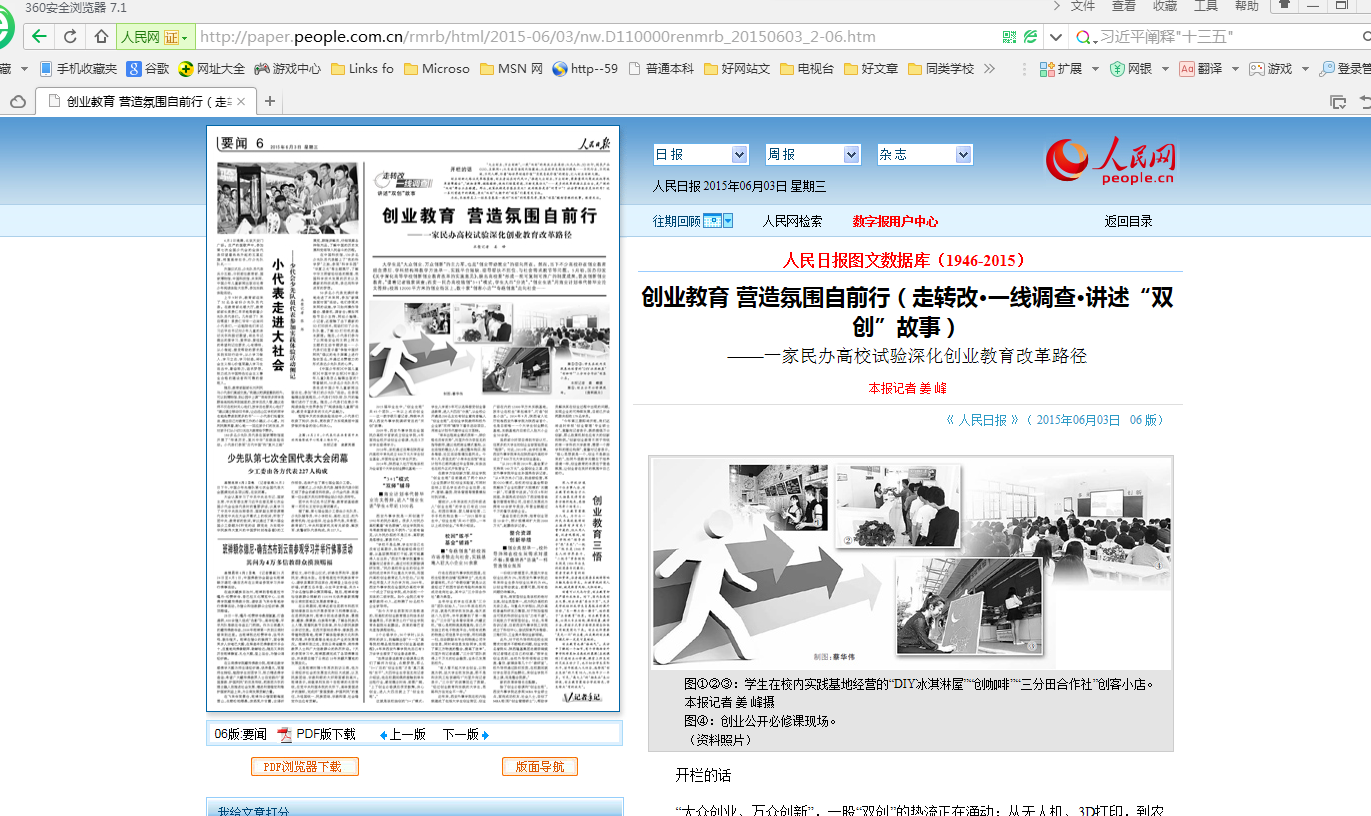
Task: Click the article photo collage image
Action: (911, 563)
